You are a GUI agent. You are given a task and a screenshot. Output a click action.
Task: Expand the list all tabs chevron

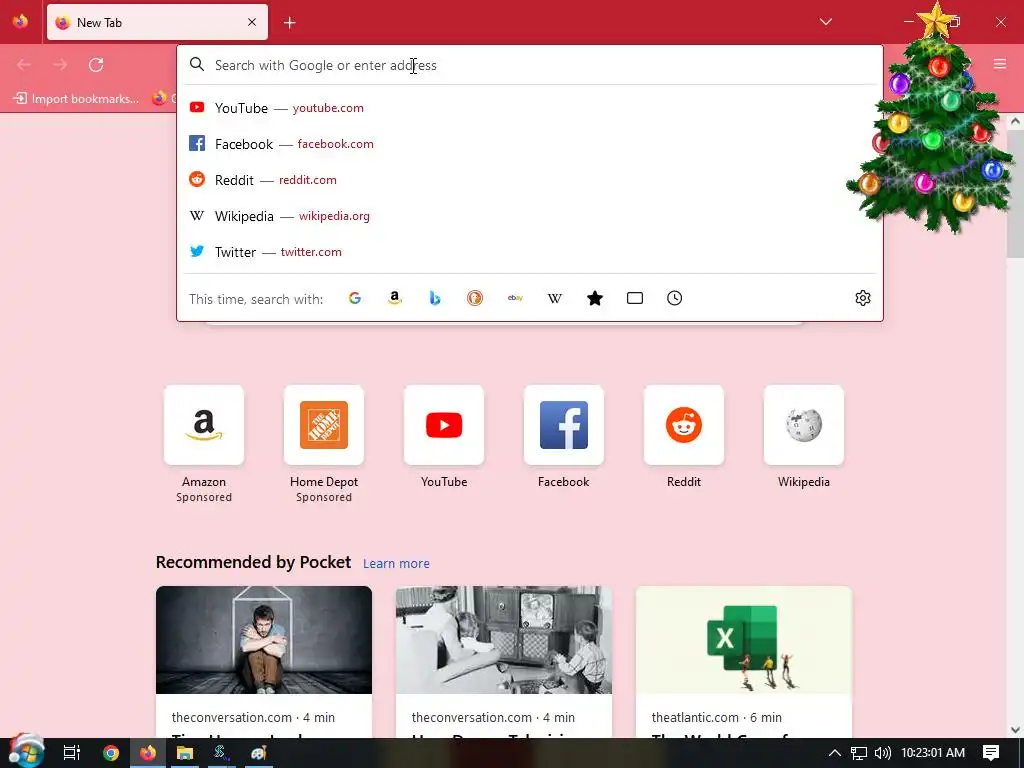tap(825, 22)
